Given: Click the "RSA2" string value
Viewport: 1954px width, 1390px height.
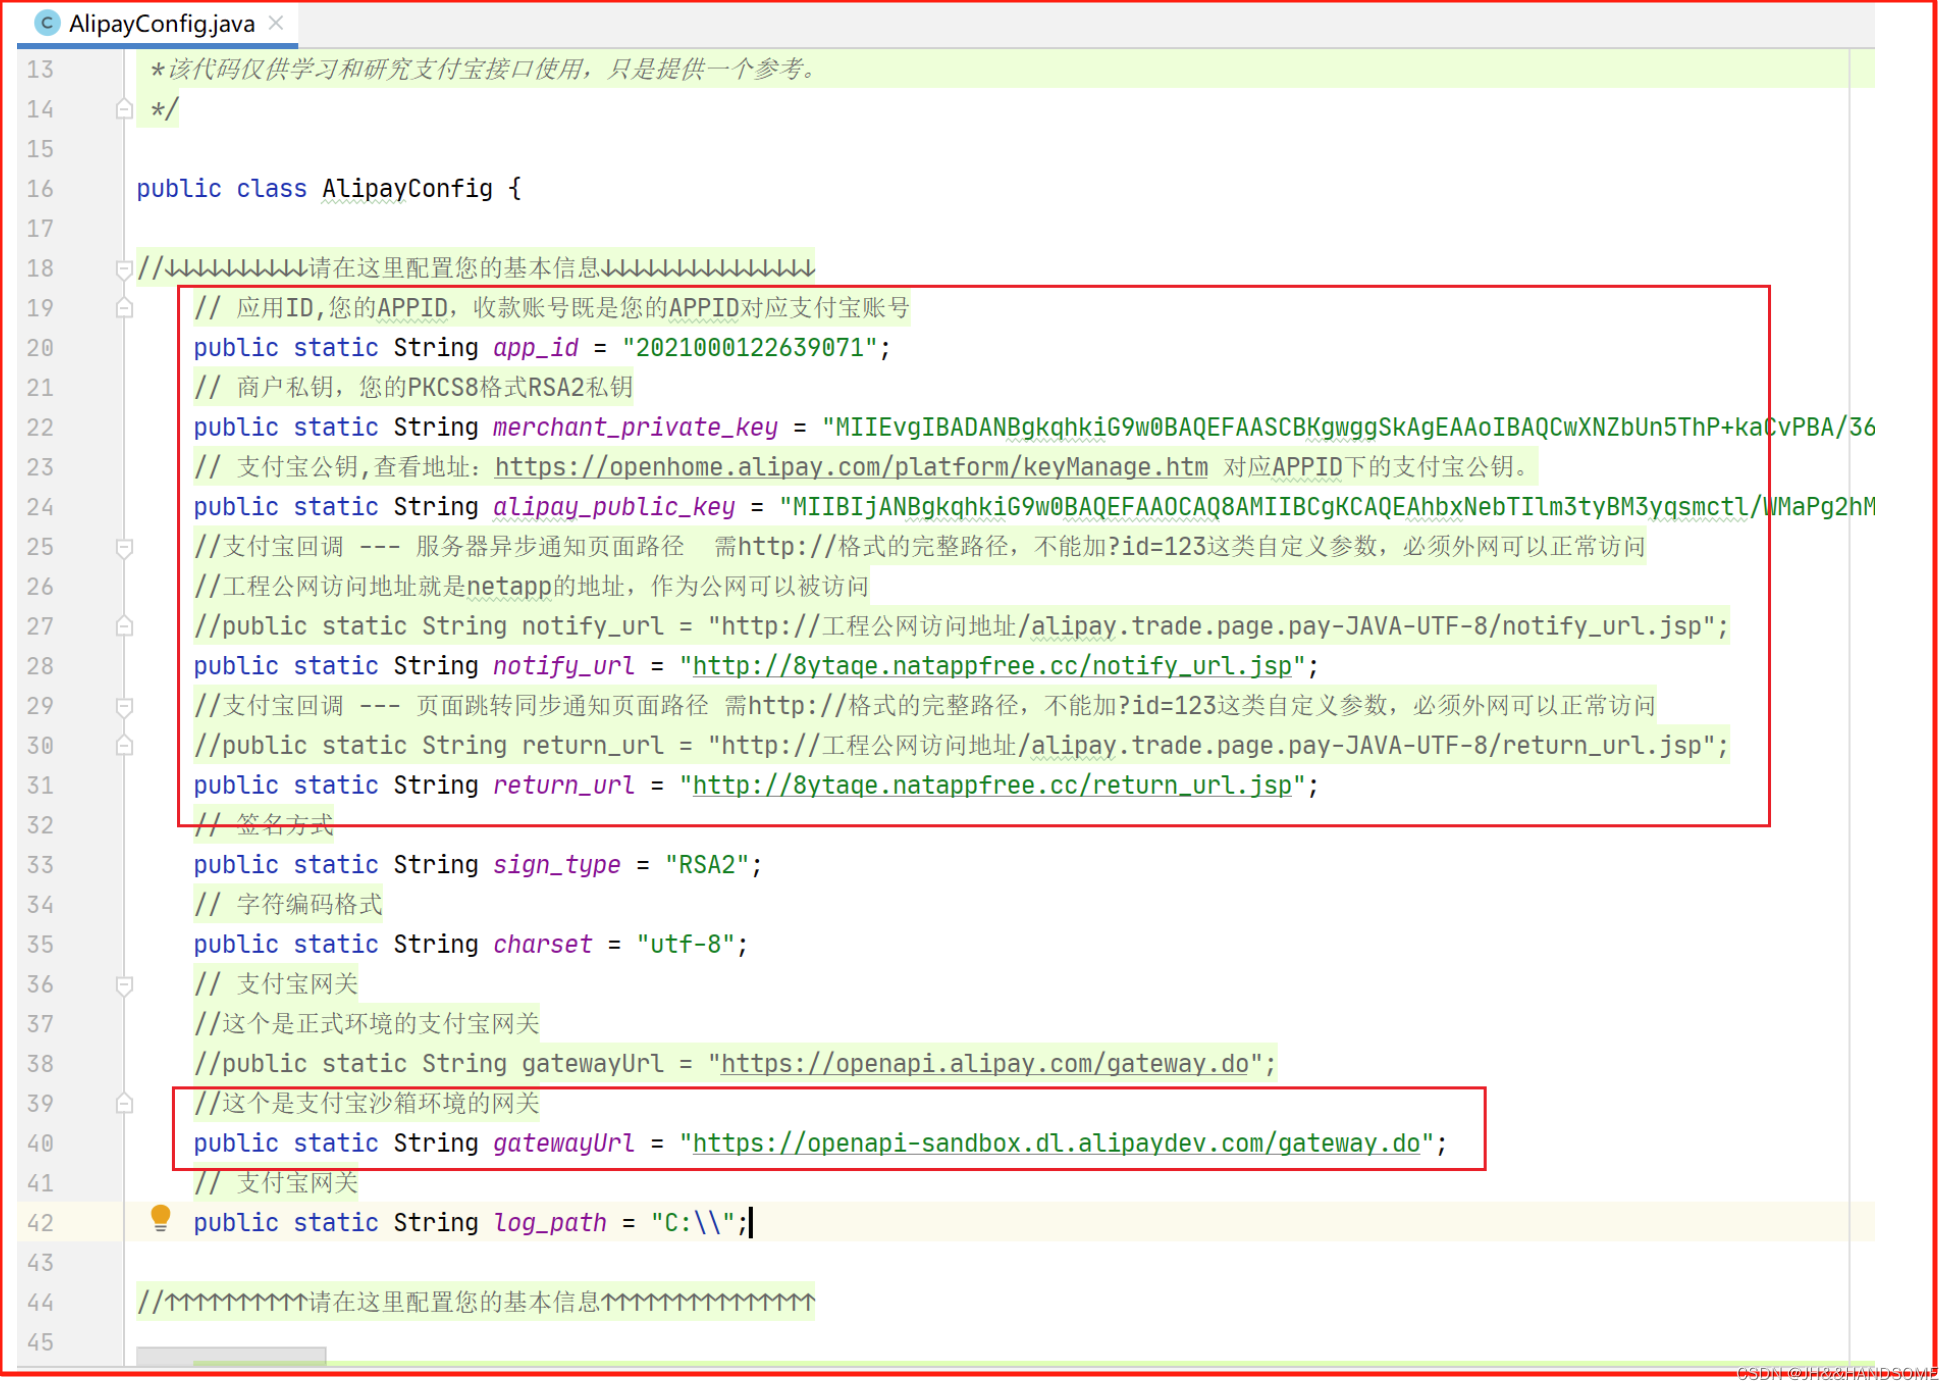Looking at the screenshot, I should [707, 865].
